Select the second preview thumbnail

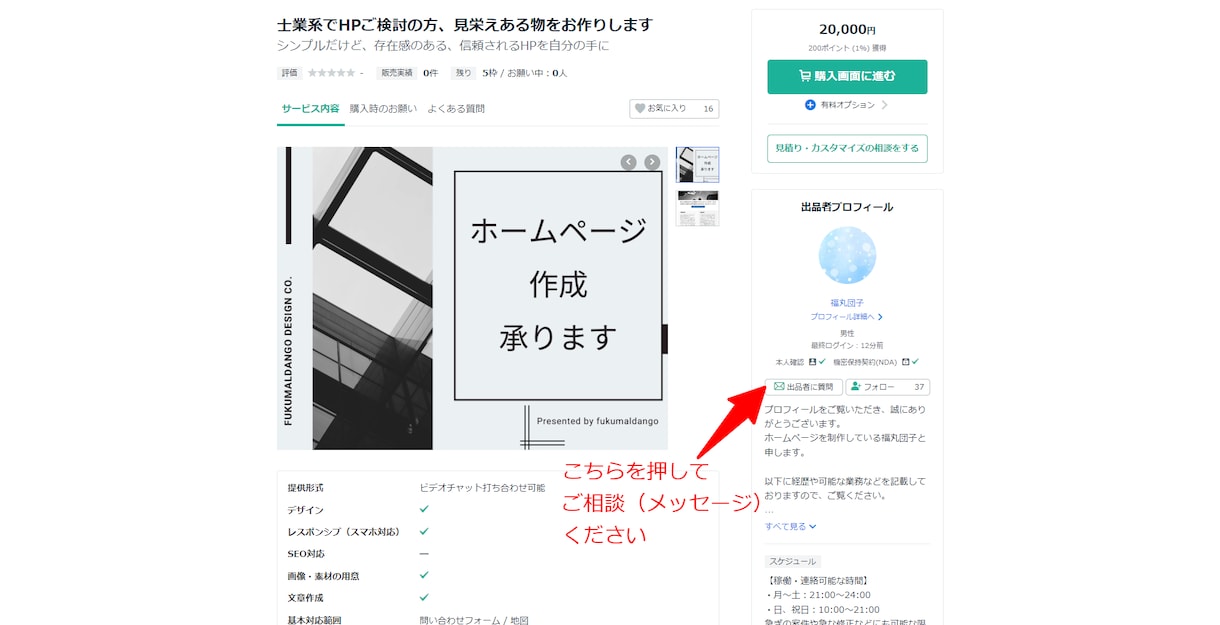coord(697,208)
